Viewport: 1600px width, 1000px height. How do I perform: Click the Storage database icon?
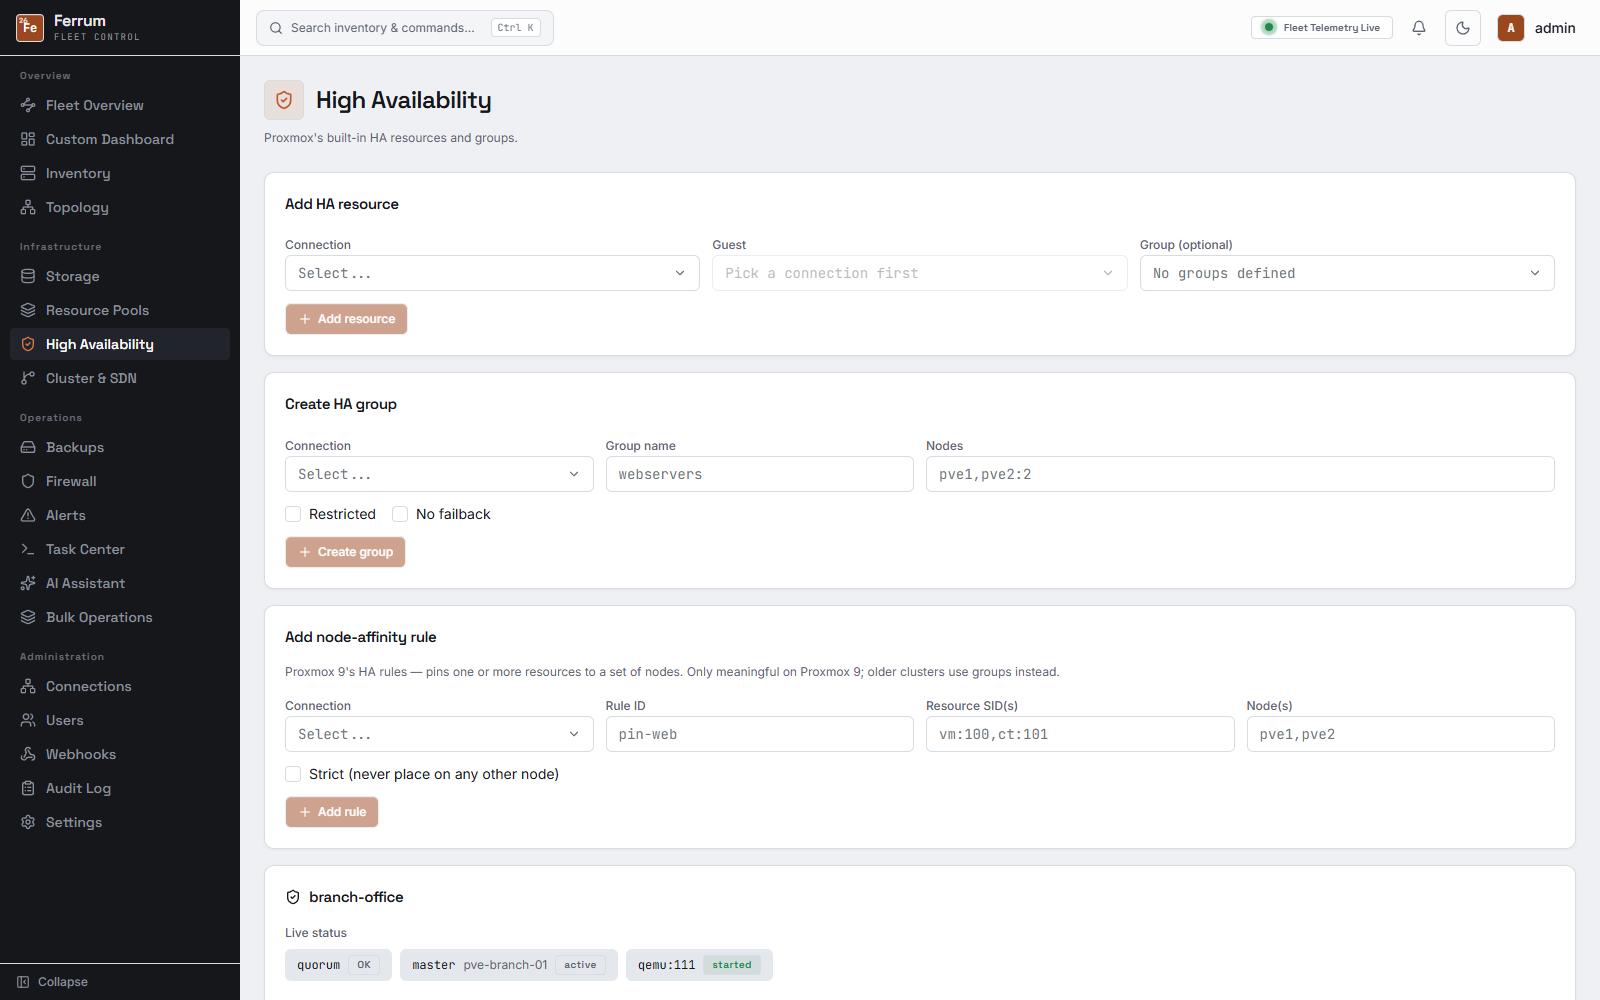click(28, 276)
